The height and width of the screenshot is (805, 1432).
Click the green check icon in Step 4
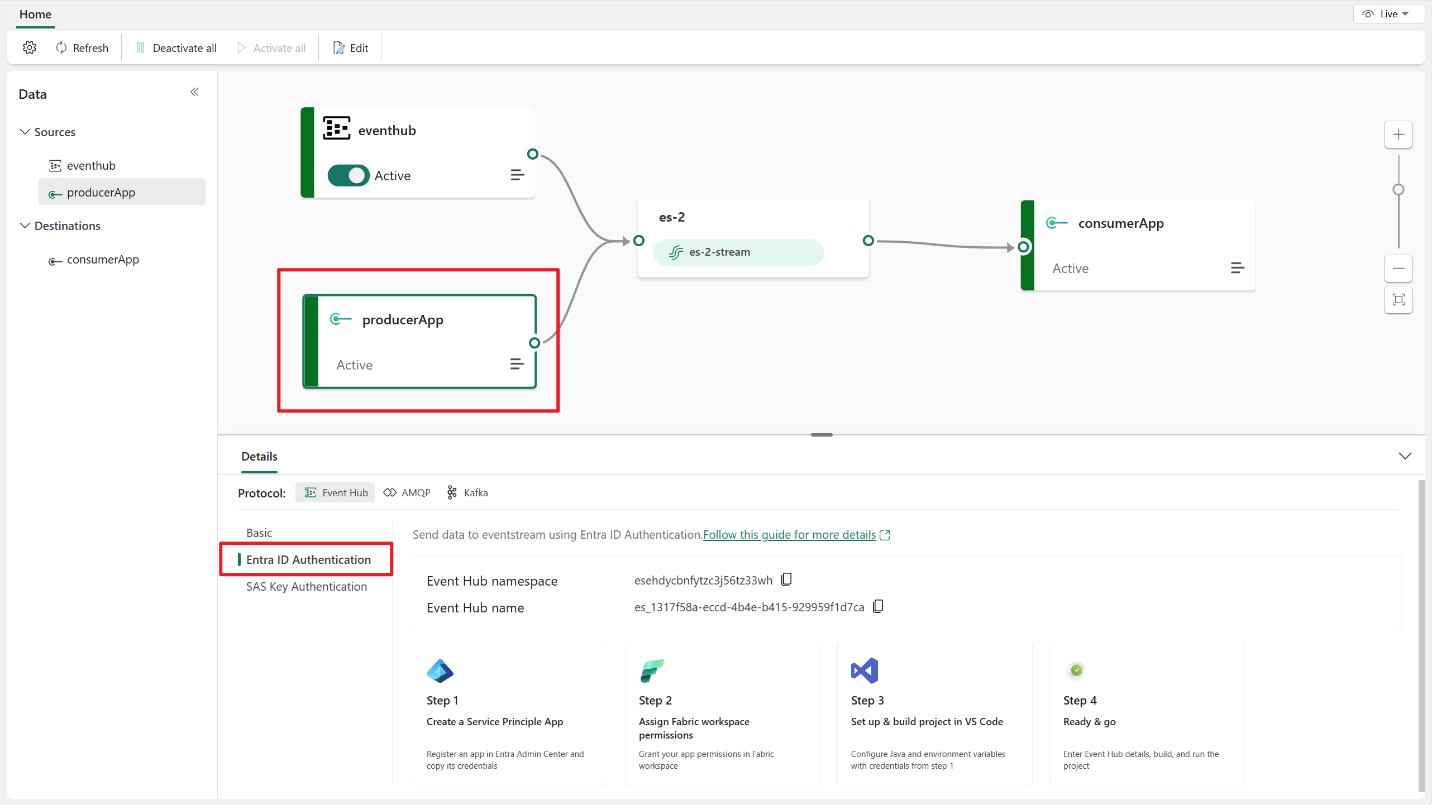pos(1076,670)
